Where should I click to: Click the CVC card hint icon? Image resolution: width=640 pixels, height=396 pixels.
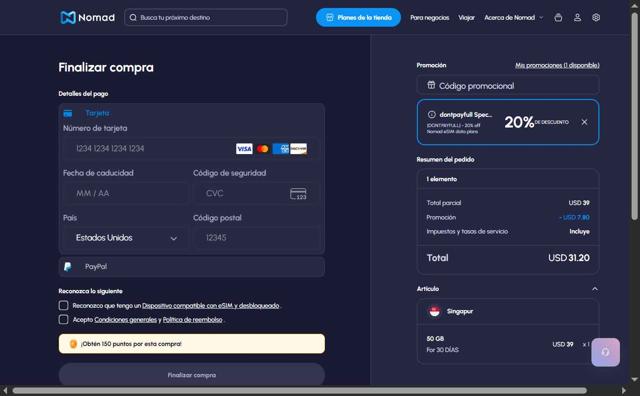(x=298, y=194)
